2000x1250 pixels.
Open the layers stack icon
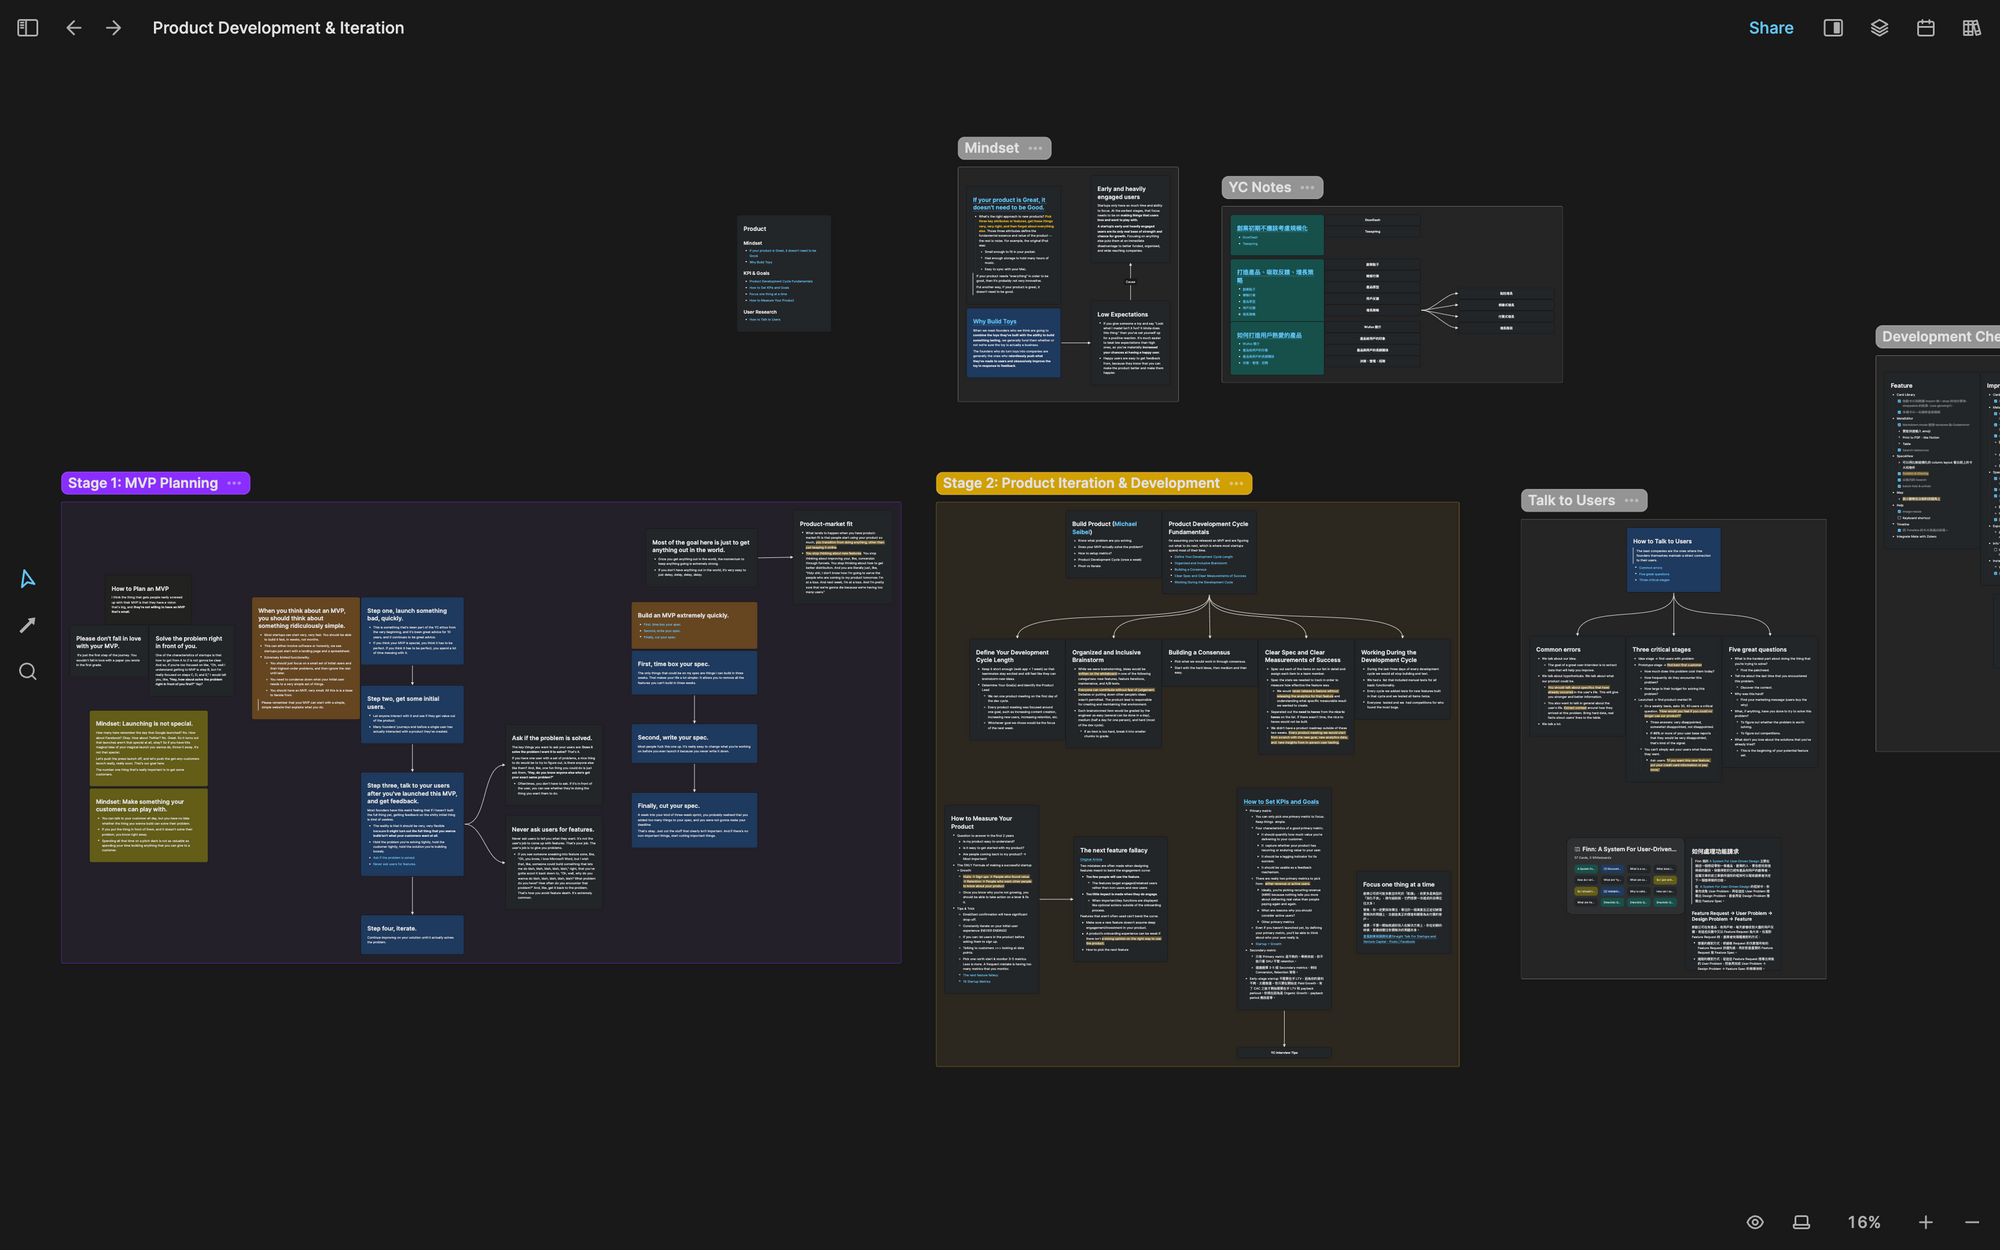(1879, 28)
